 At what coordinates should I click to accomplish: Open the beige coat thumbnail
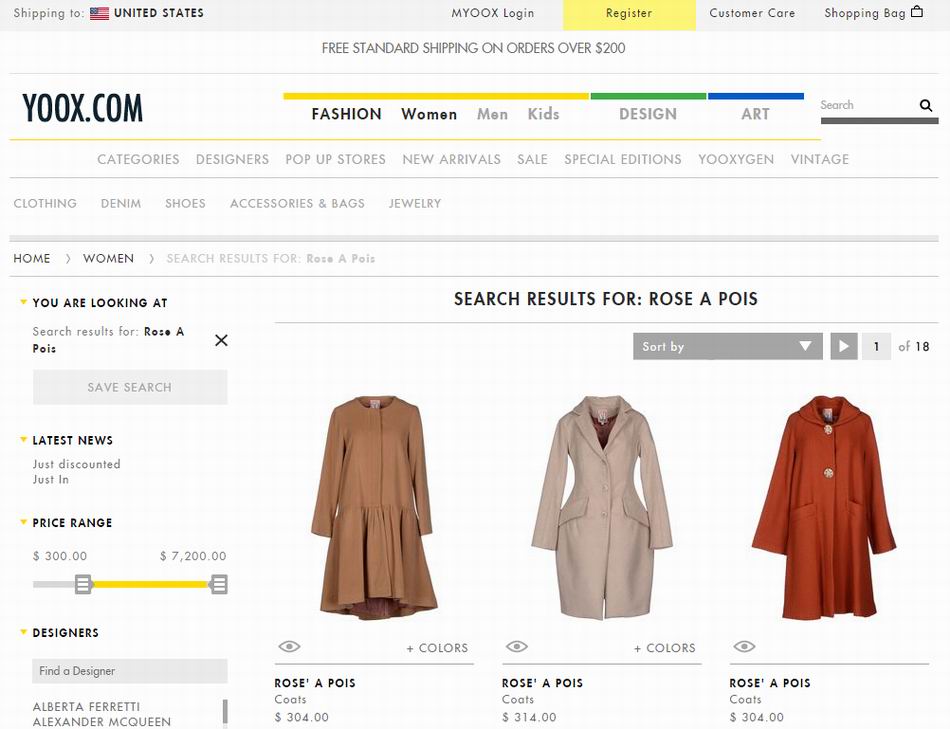[x=602, y=507]
